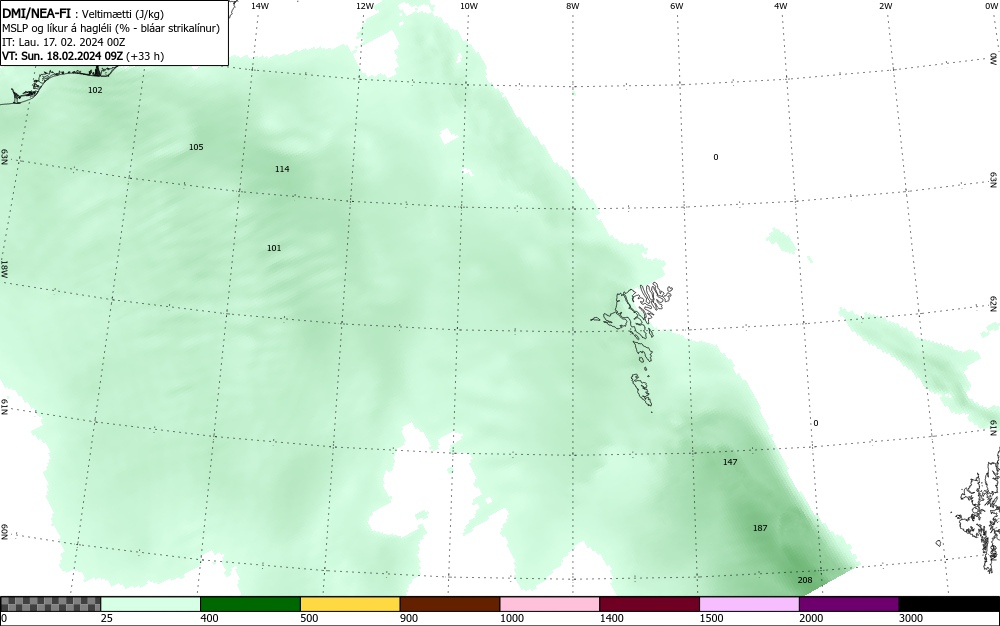The width and height of the screenshot is (1000, 626).
Task: Click the legend tick label 900
Action: 409,618
